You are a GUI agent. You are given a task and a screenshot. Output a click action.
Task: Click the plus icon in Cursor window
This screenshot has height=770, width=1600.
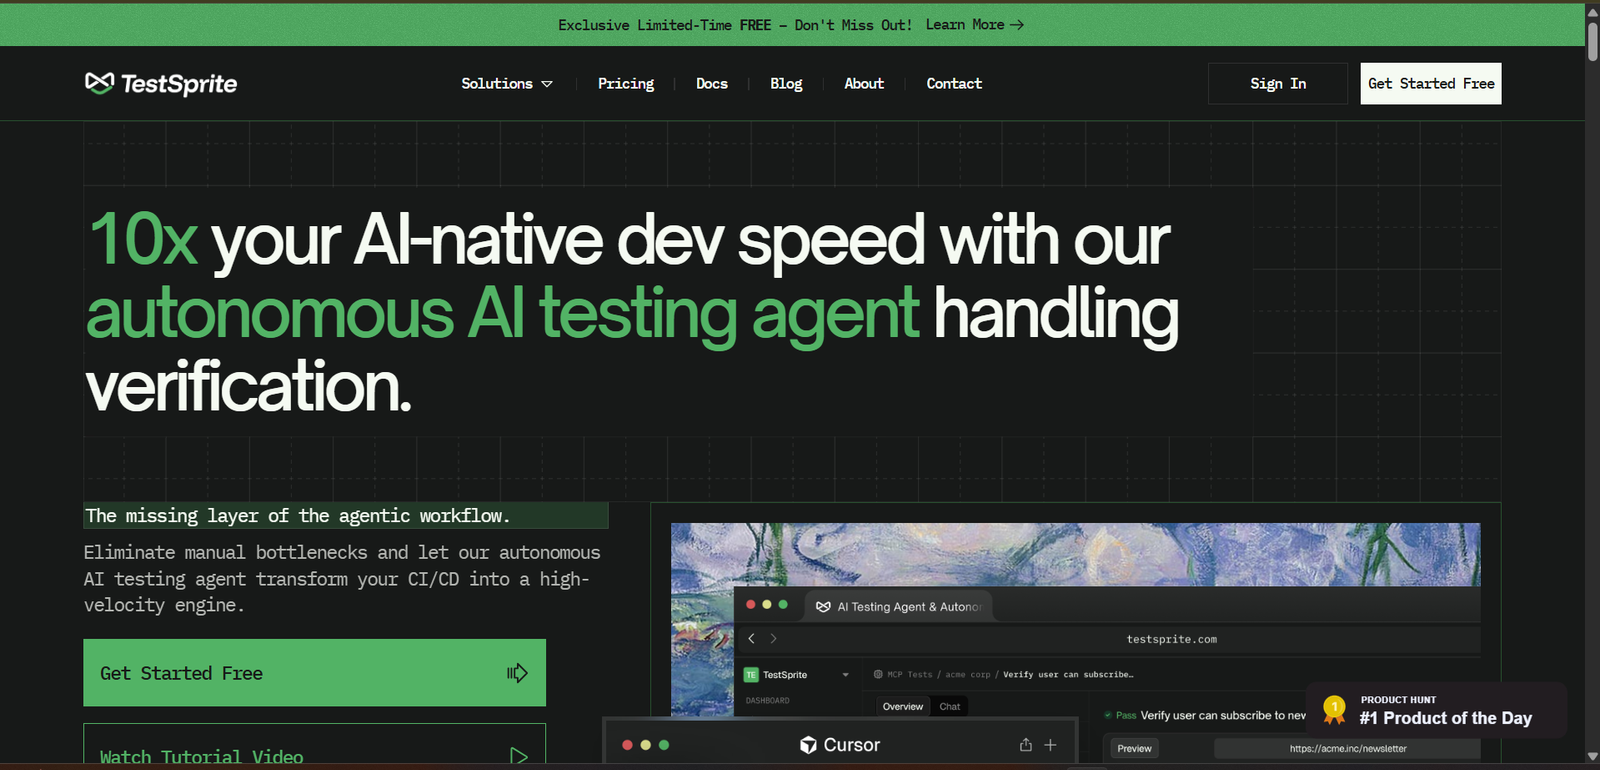click(x=1051, y=745)
